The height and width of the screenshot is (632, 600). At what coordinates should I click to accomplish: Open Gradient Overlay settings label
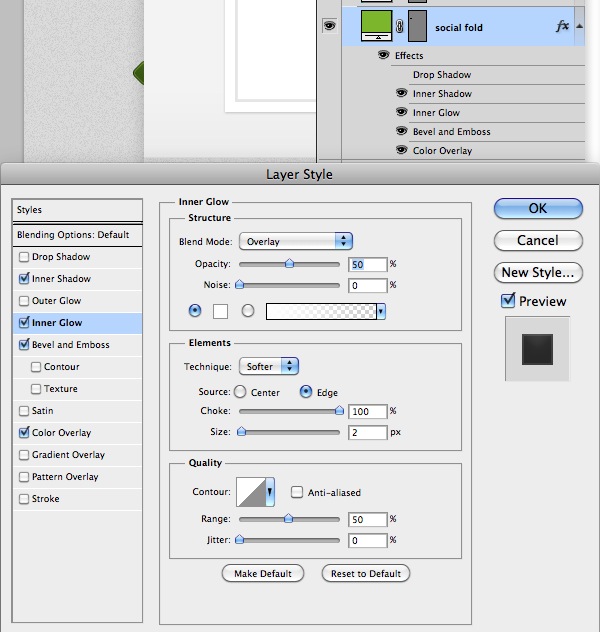(68, 455)
